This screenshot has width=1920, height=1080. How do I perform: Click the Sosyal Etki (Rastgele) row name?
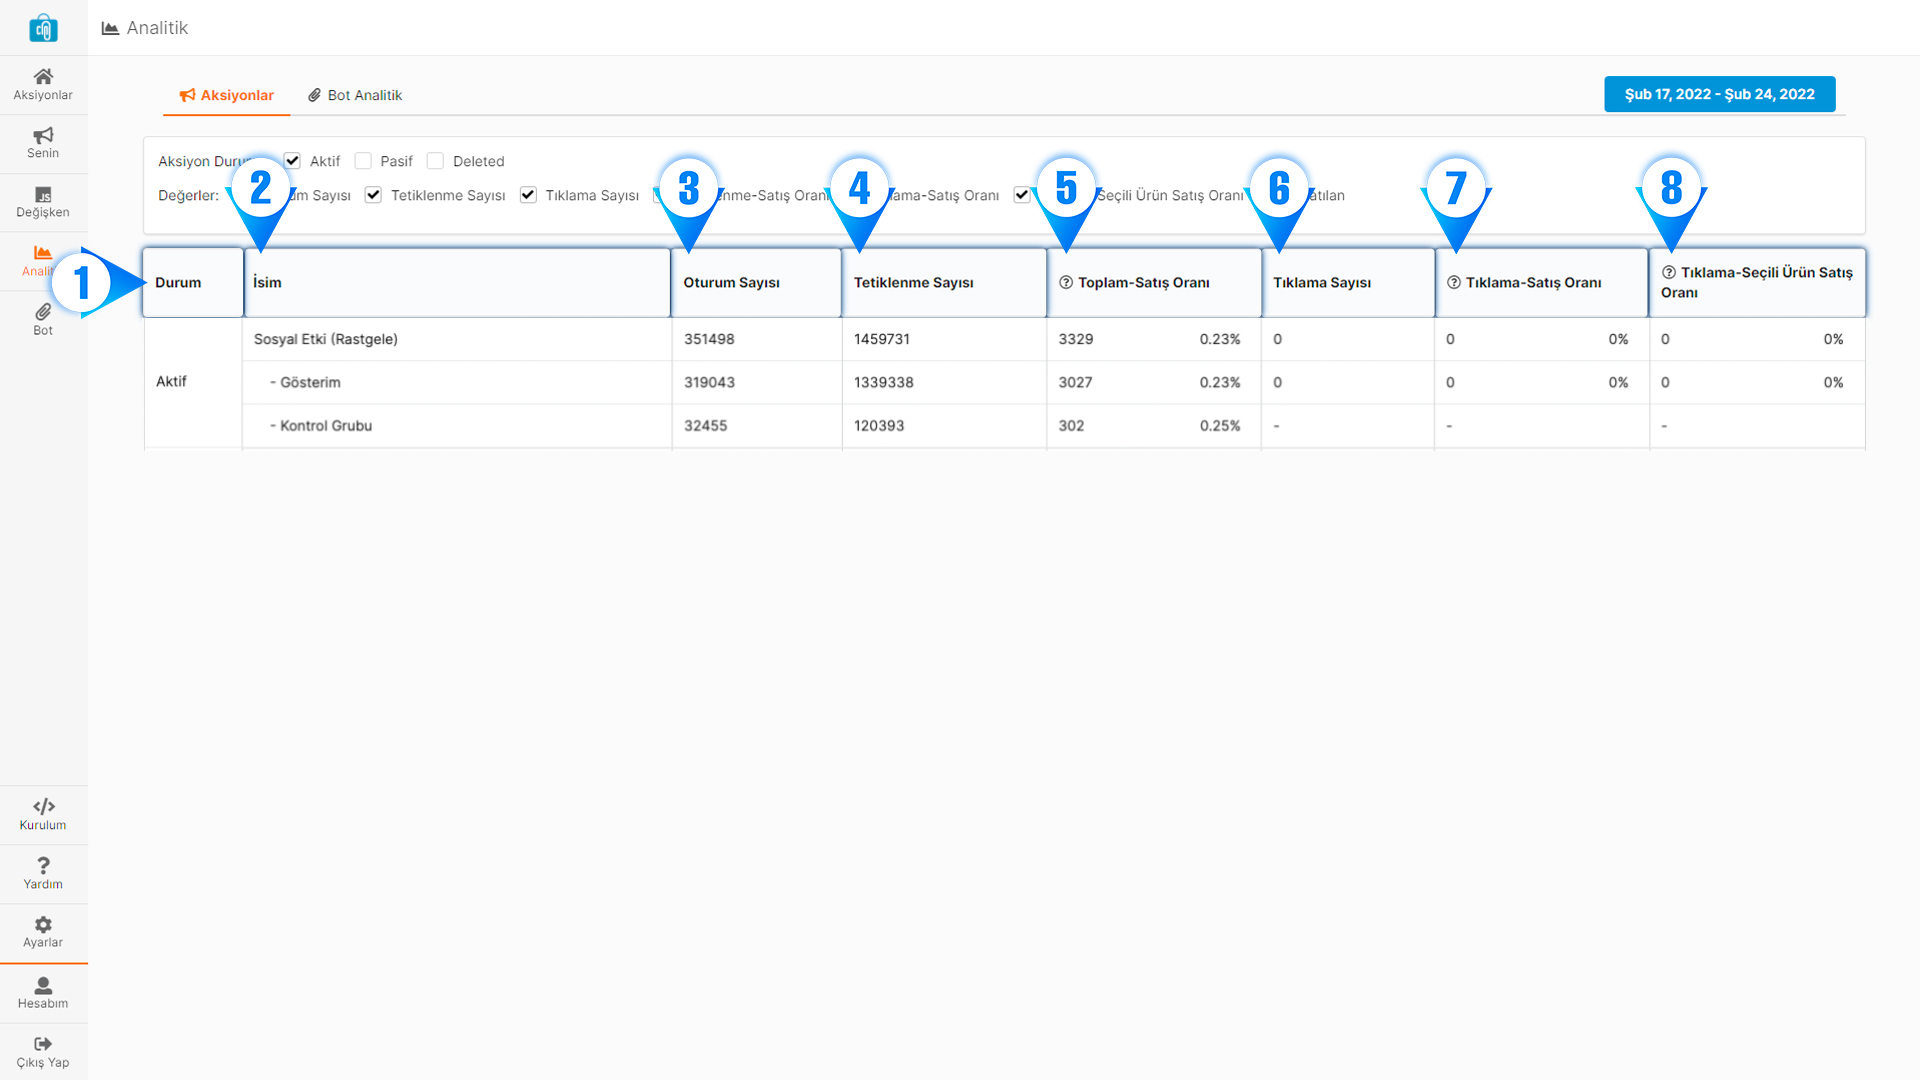coord(325,339)
